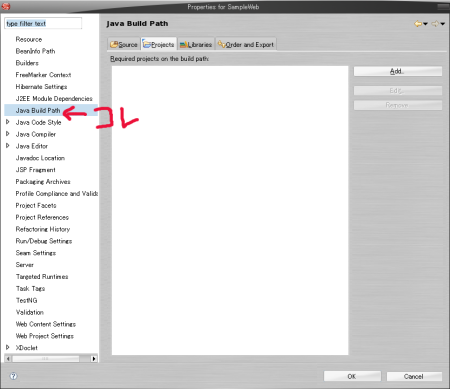Viewport: 450px width, 389px height.
Task: Select the Packaging Archives item
Action: tap(43, 182)
